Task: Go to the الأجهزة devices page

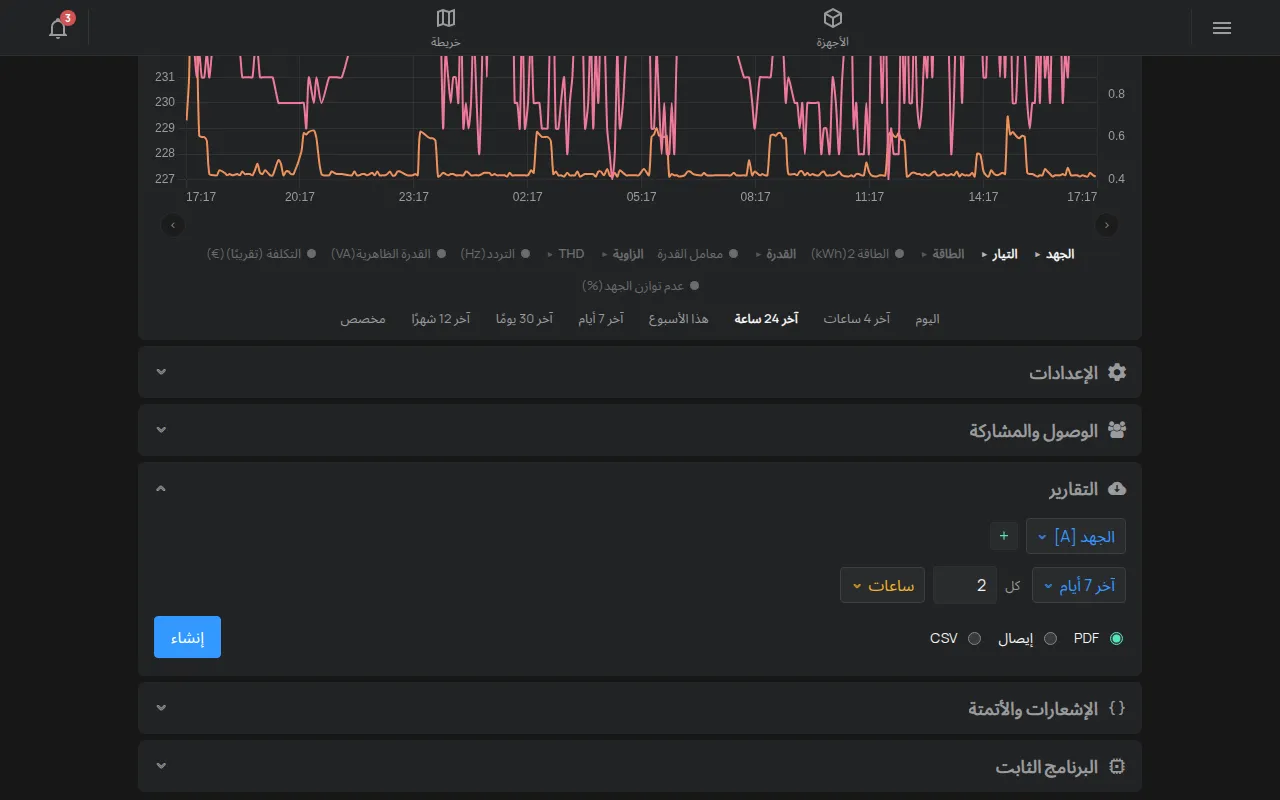Action: click(x=832, y=28)
